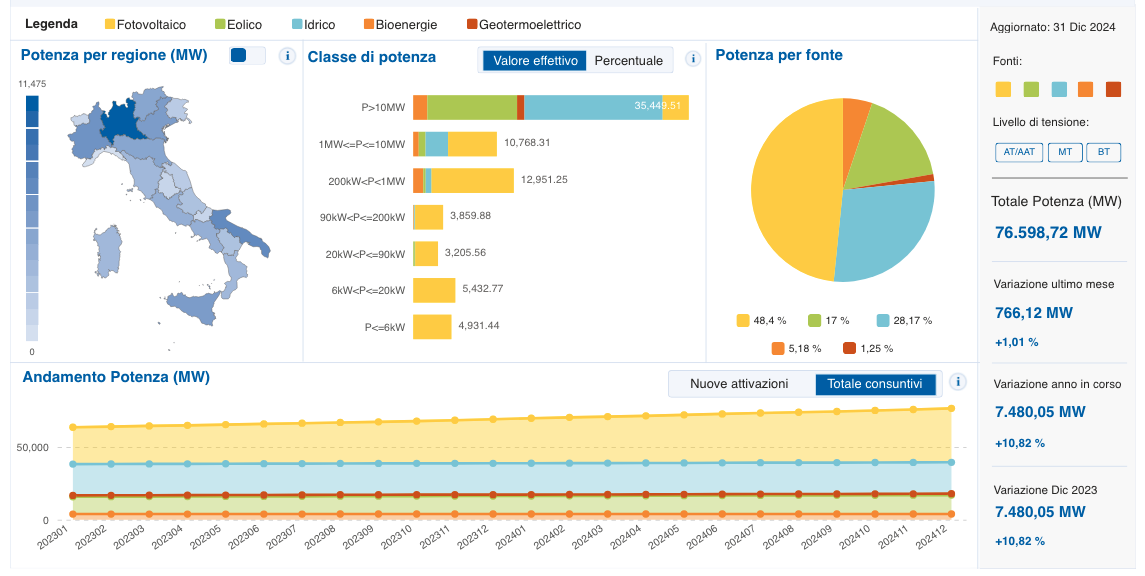Filter by MT voltage level

click(1065, 152)
